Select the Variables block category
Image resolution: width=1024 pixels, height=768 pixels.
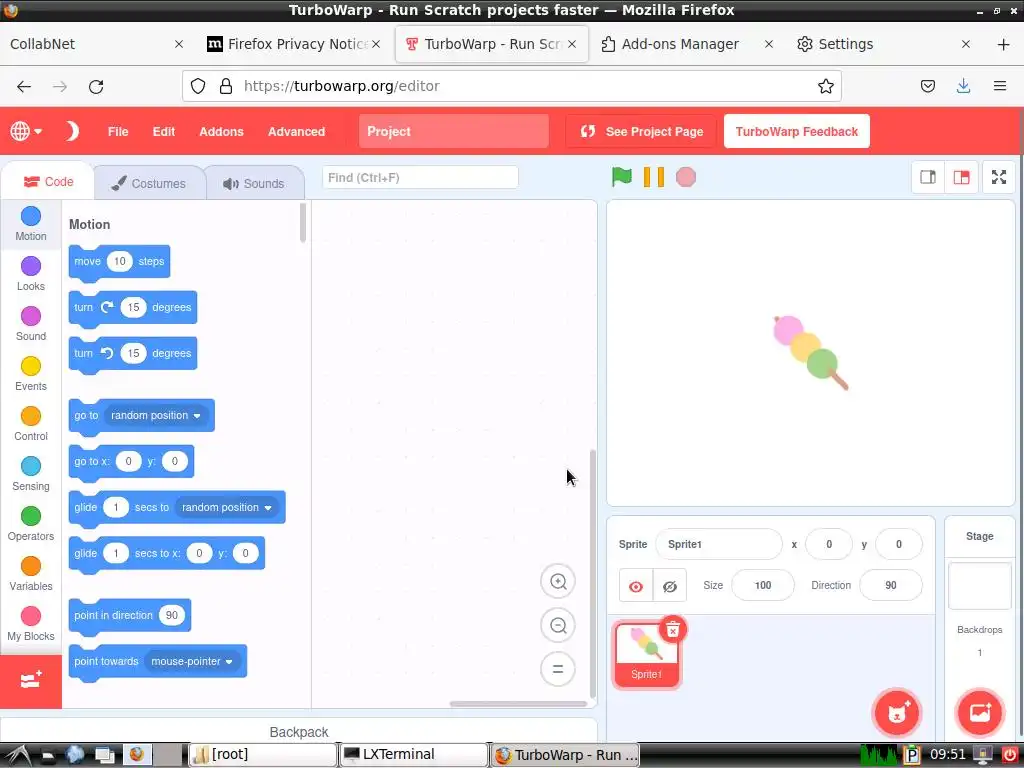coord(31,574)
